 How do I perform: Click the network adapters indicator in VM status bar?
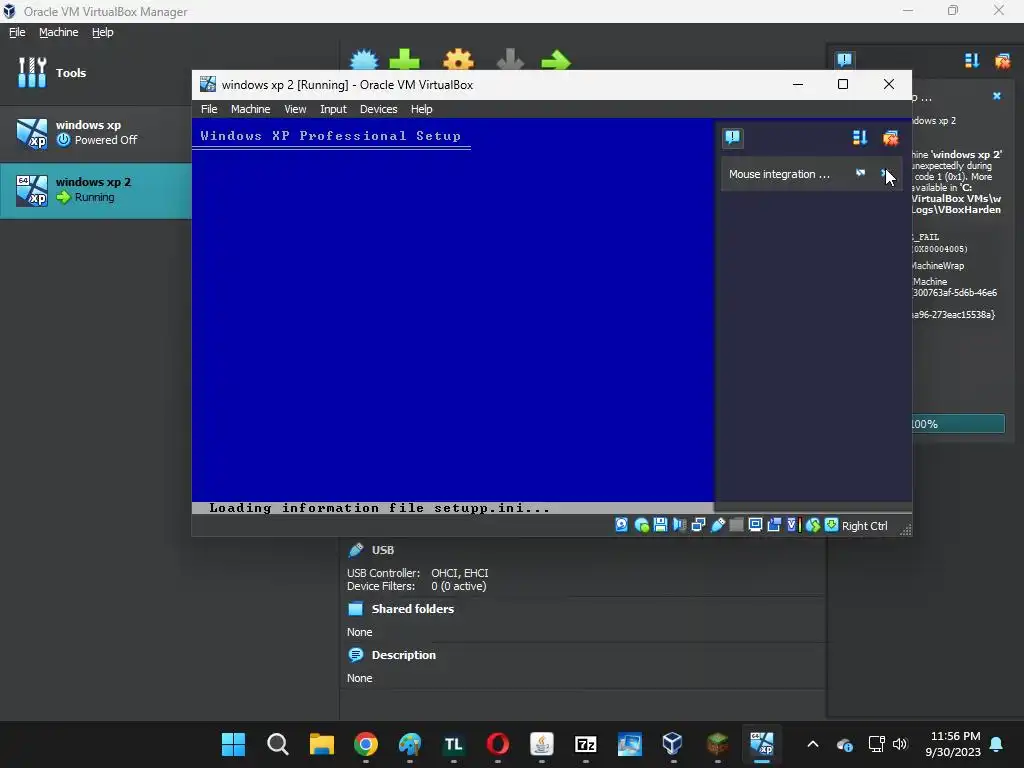[698, 525]
